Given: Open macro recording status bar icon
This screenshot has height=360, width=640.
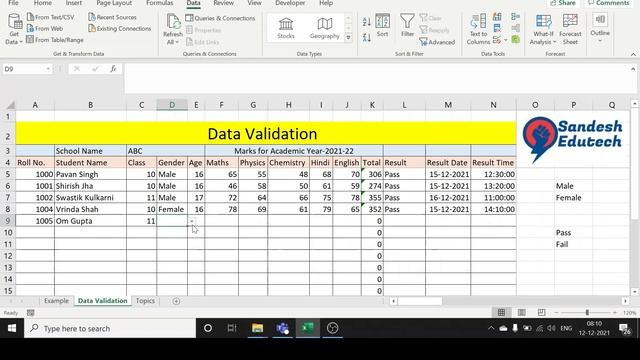Looking at the screenshot, I should [31, 313].
